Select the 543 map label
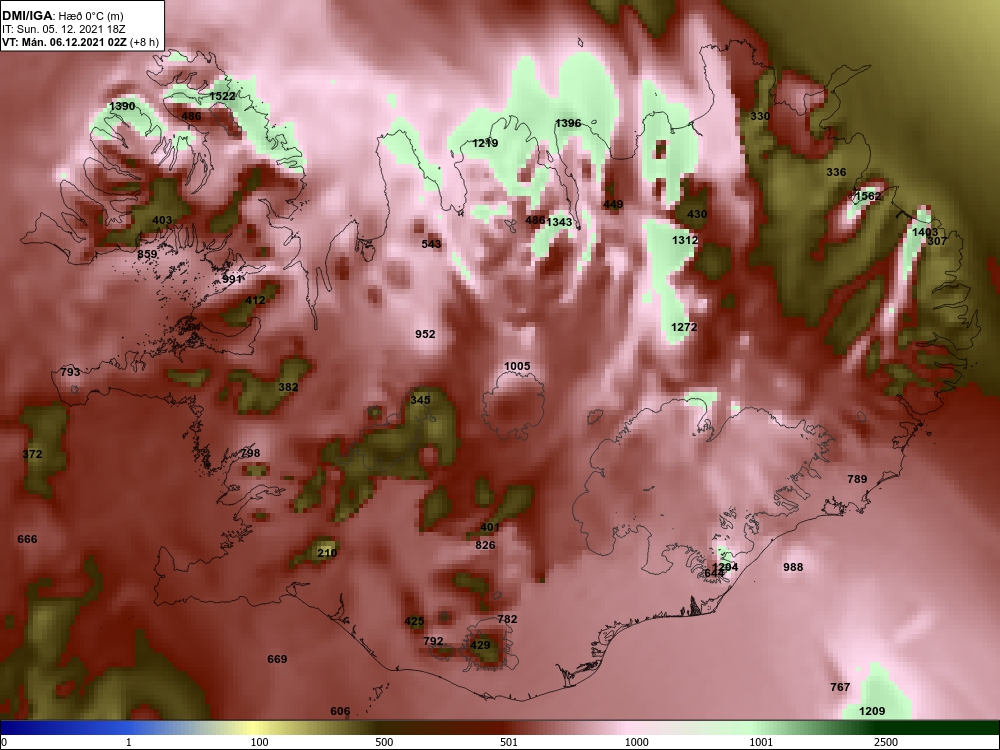This screenshot has width=1000, height=750. (431, 244)
